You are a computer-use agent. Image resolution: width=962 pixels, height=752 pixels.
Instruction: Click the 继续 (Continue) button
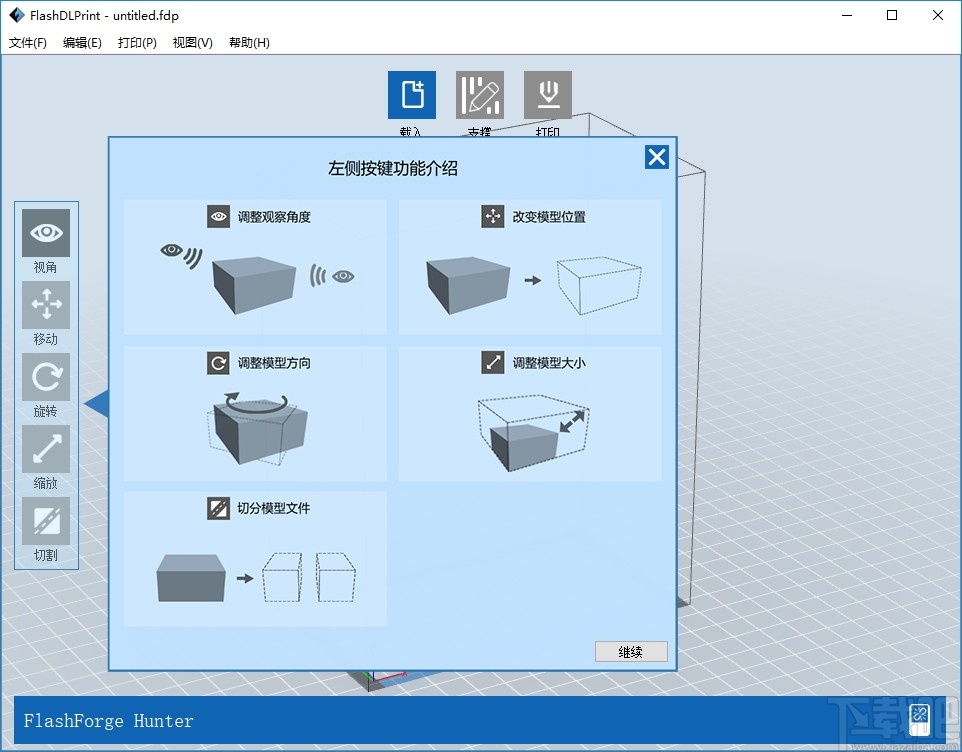point(631,651)
